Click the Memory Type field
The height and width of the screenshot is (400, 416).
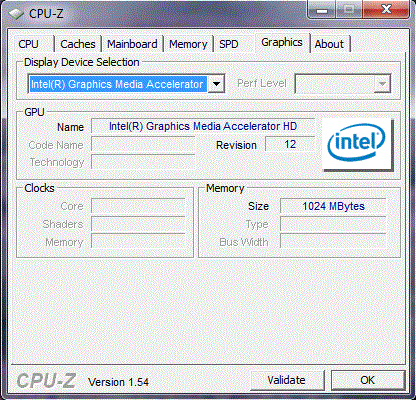[x=333, y=224]
